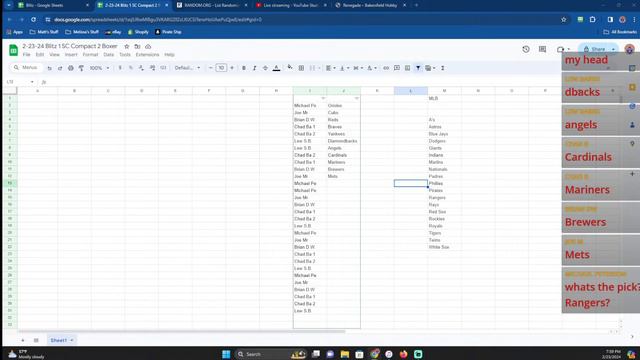Activate the paint format tool
Viewport: 640px width, 360px height.
(81, 68)
